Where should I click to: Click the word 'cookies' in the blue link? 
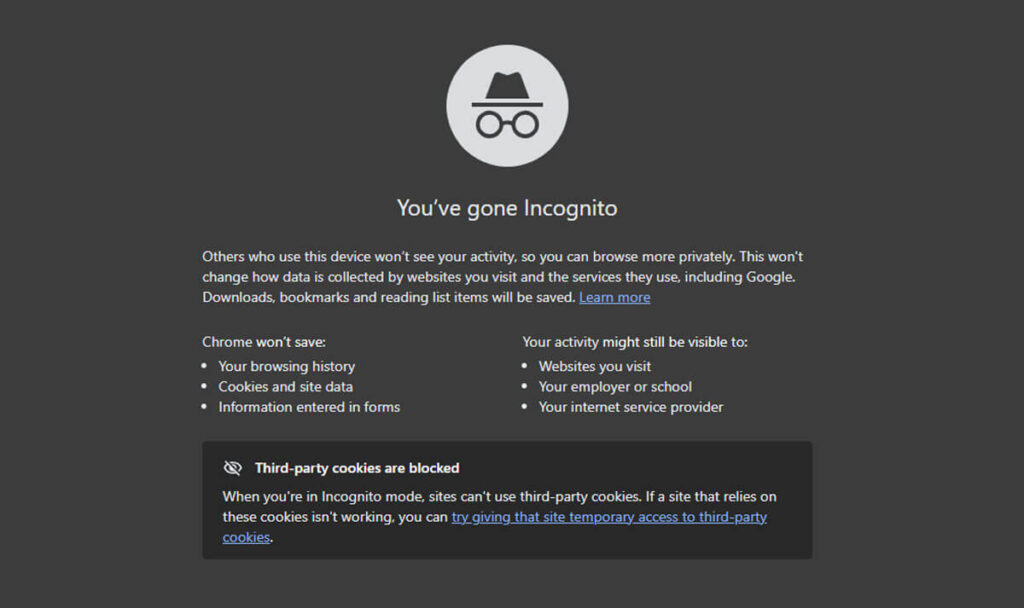tap(245, 538)
